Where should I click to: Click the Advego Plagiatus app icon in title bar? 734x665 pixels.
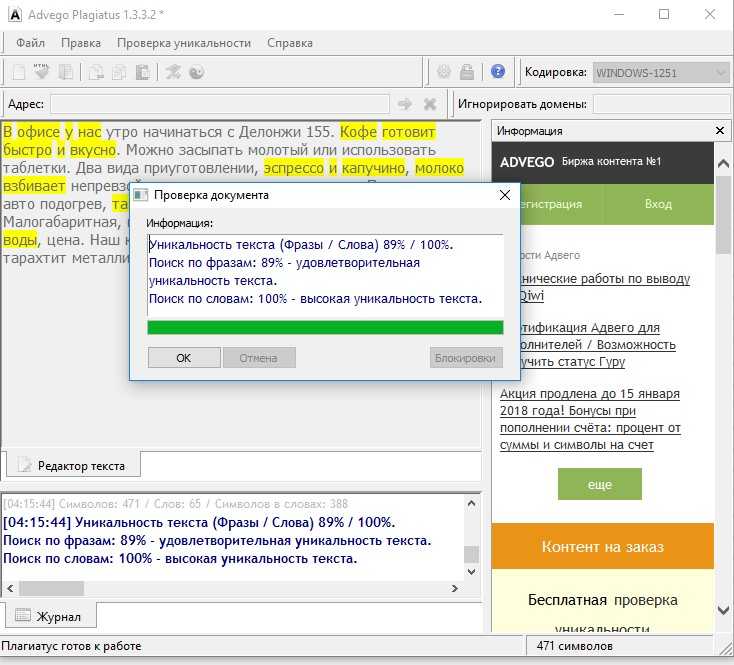tap(15, 15)
